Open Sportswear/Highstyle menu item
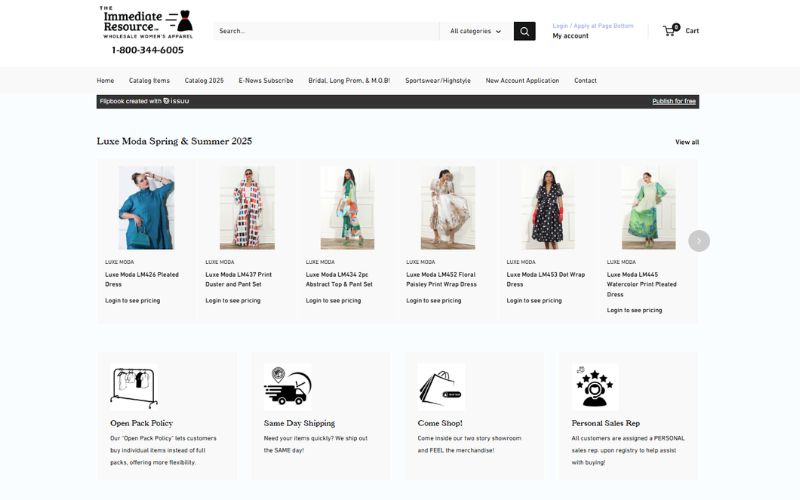Image resolution: width=800 pixels, height=500 pixels. [x=438, y=81]
